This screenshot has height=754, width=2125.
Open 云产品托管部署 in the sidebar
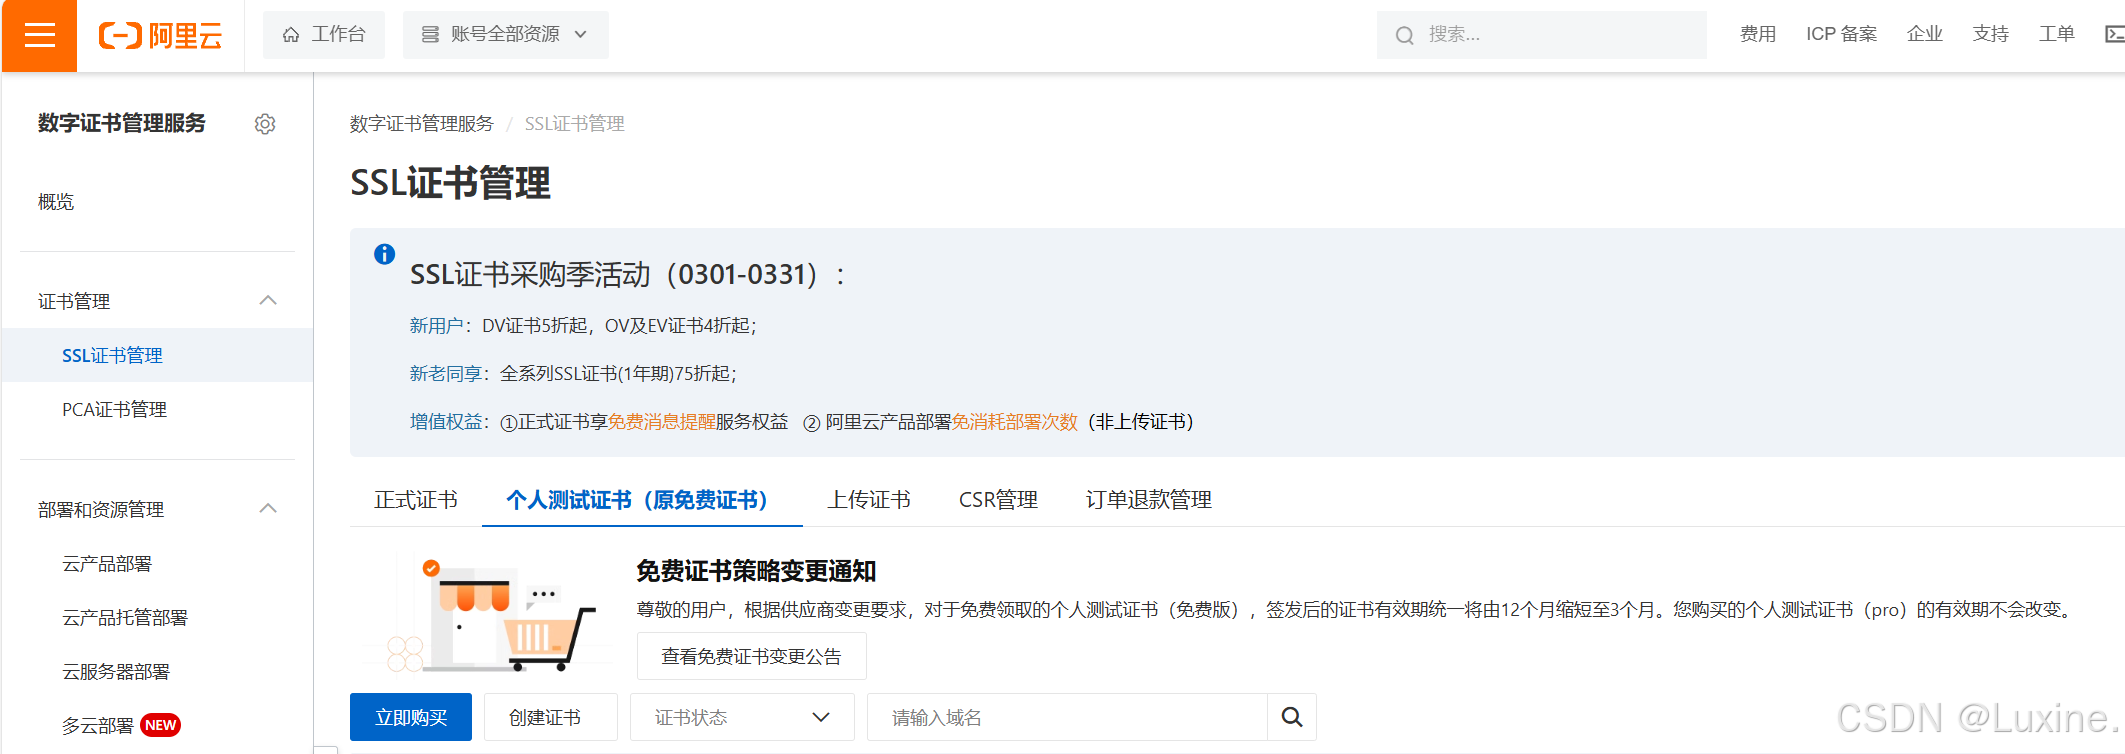coord(125,617)
